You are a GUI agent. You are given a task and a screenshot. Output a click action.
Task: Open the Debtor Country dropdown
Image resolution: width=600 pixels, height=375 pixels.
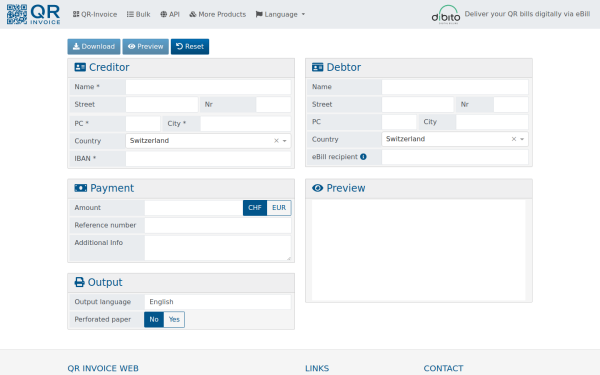pos(455,139)
